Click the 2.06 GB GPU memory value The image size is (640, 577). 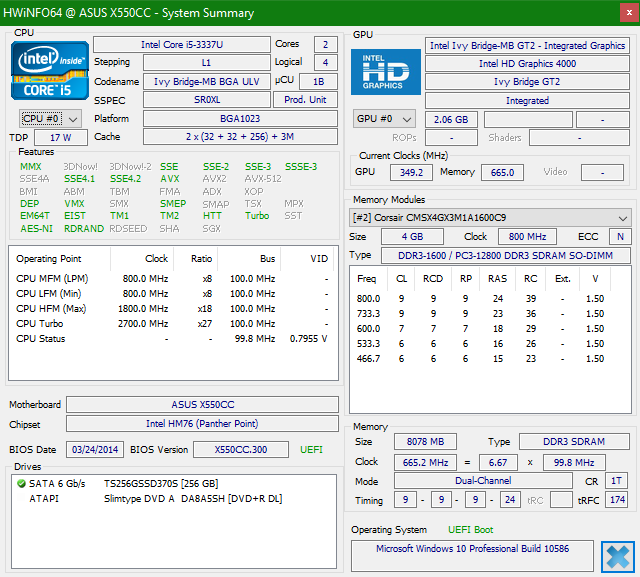(451, 120)
